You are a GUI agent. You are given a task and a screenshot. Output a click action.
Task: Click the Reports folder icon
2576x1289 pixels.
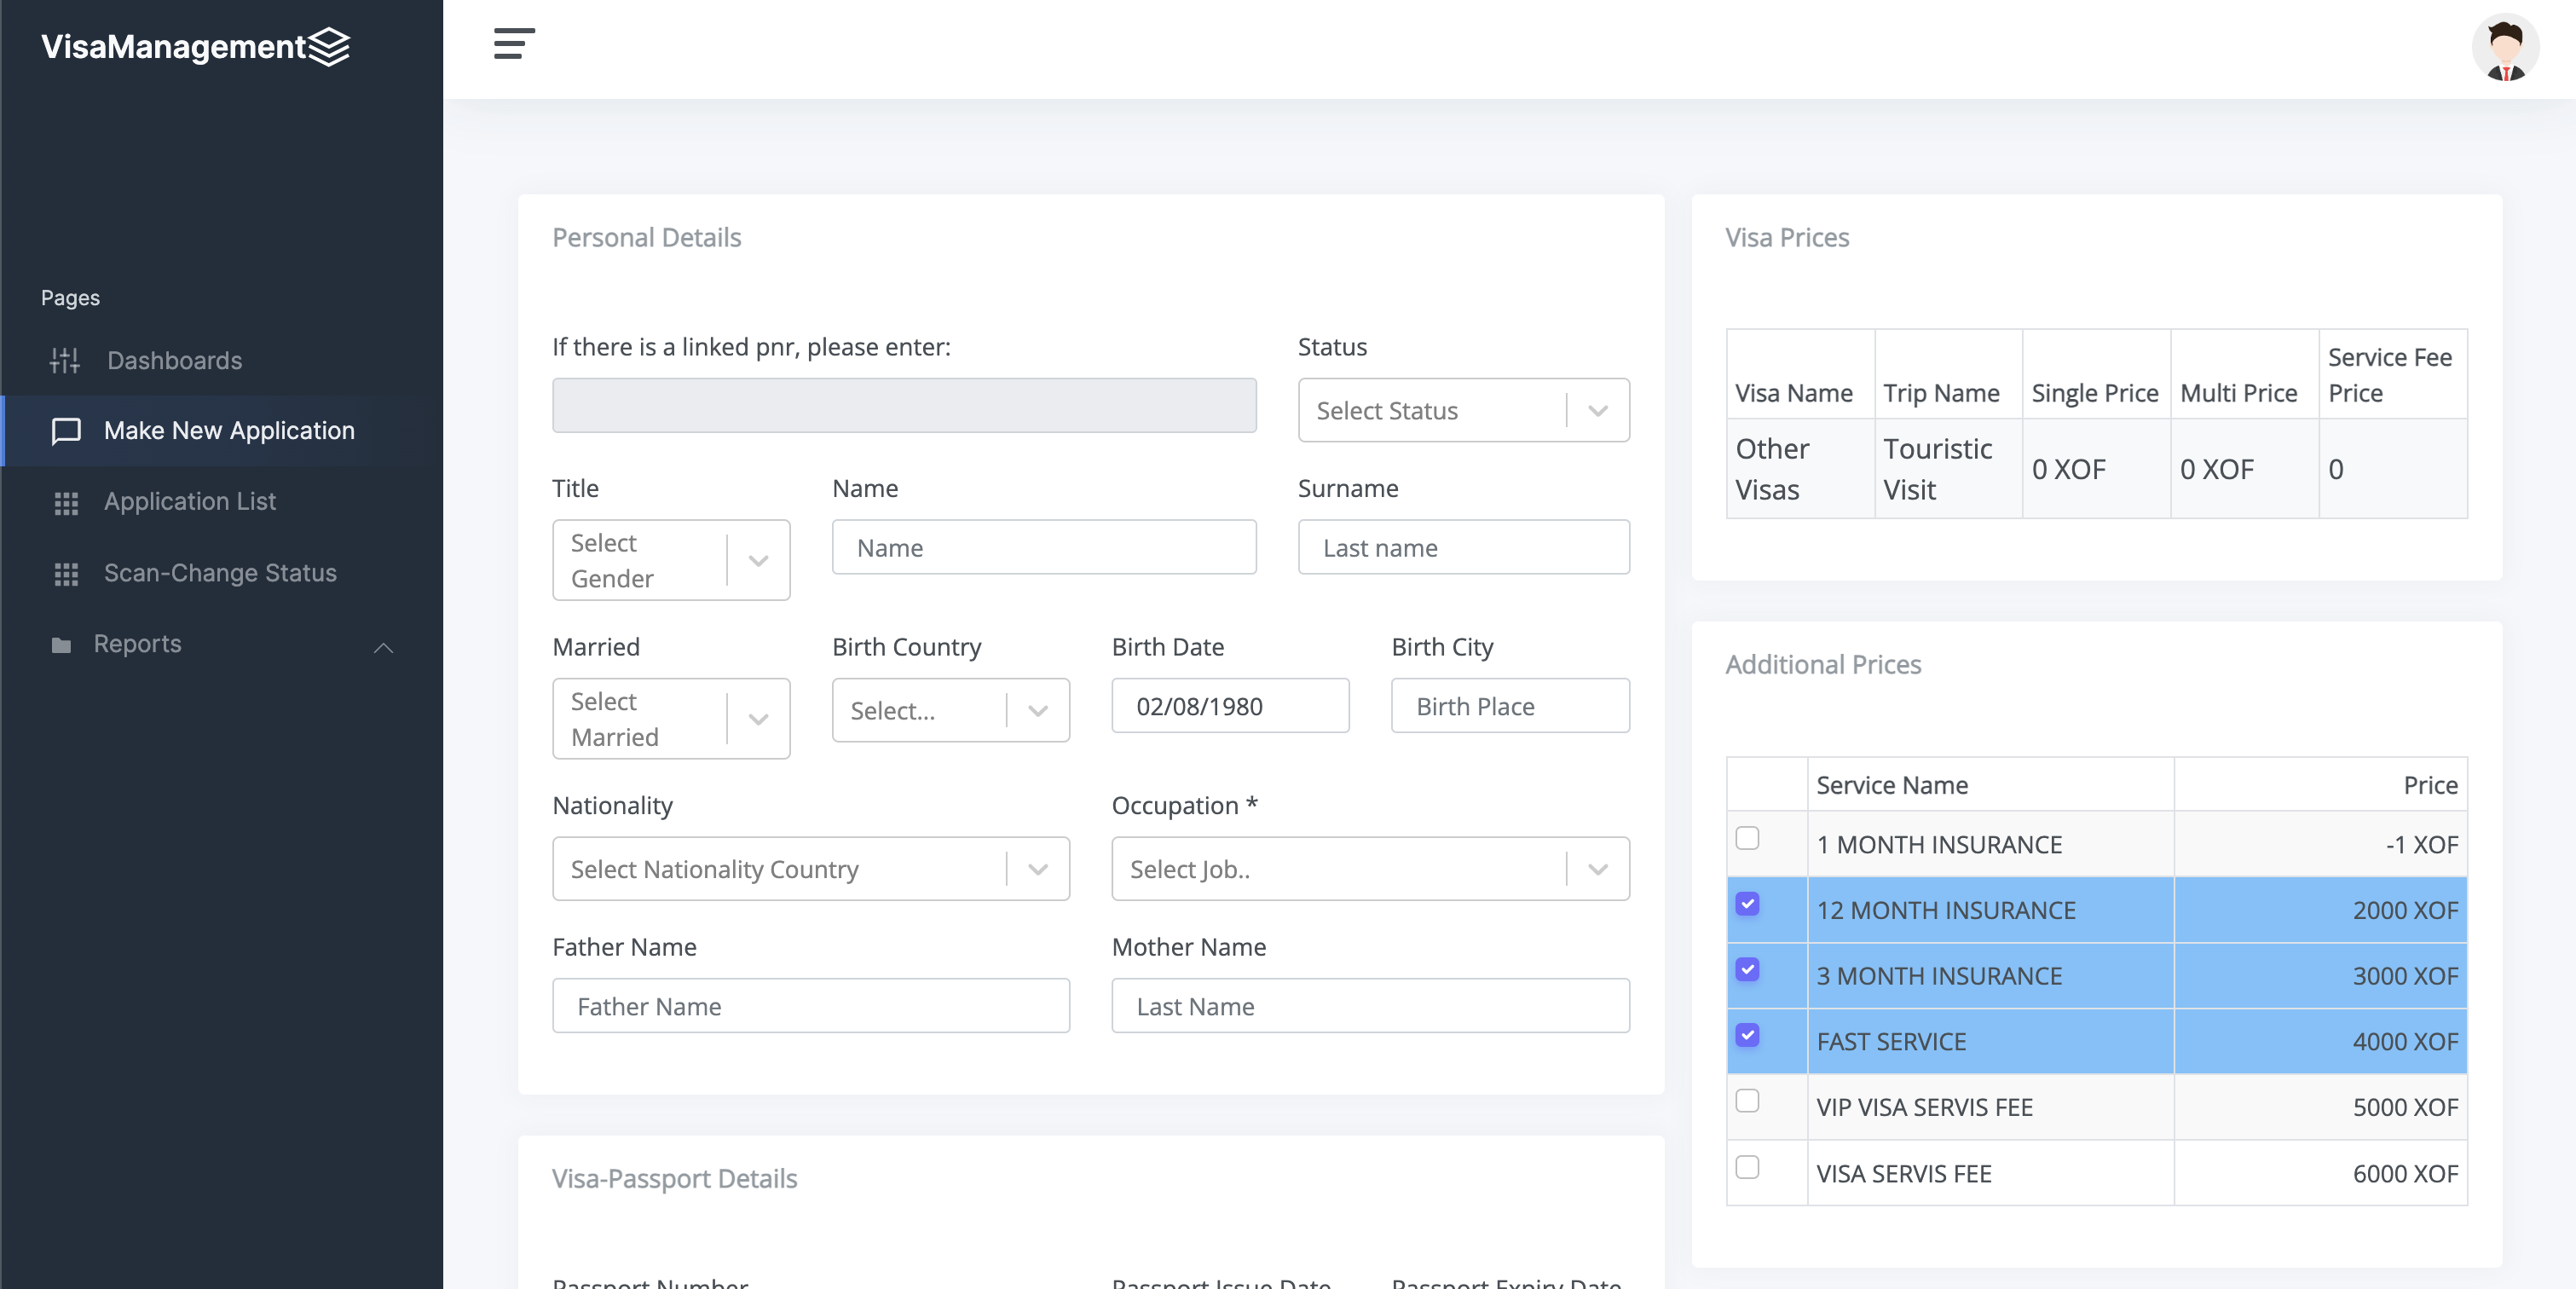[61, 645]
